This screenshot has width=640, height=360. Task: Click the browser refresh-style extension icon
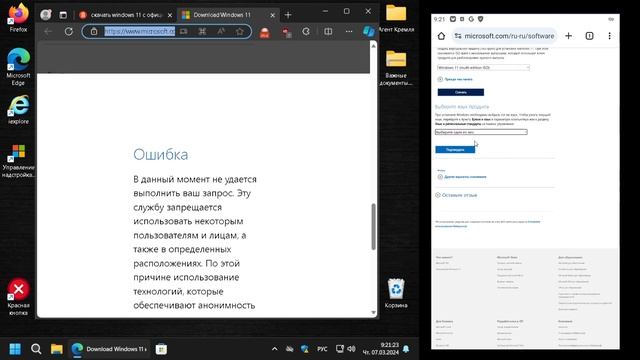(x=306, y=31)
